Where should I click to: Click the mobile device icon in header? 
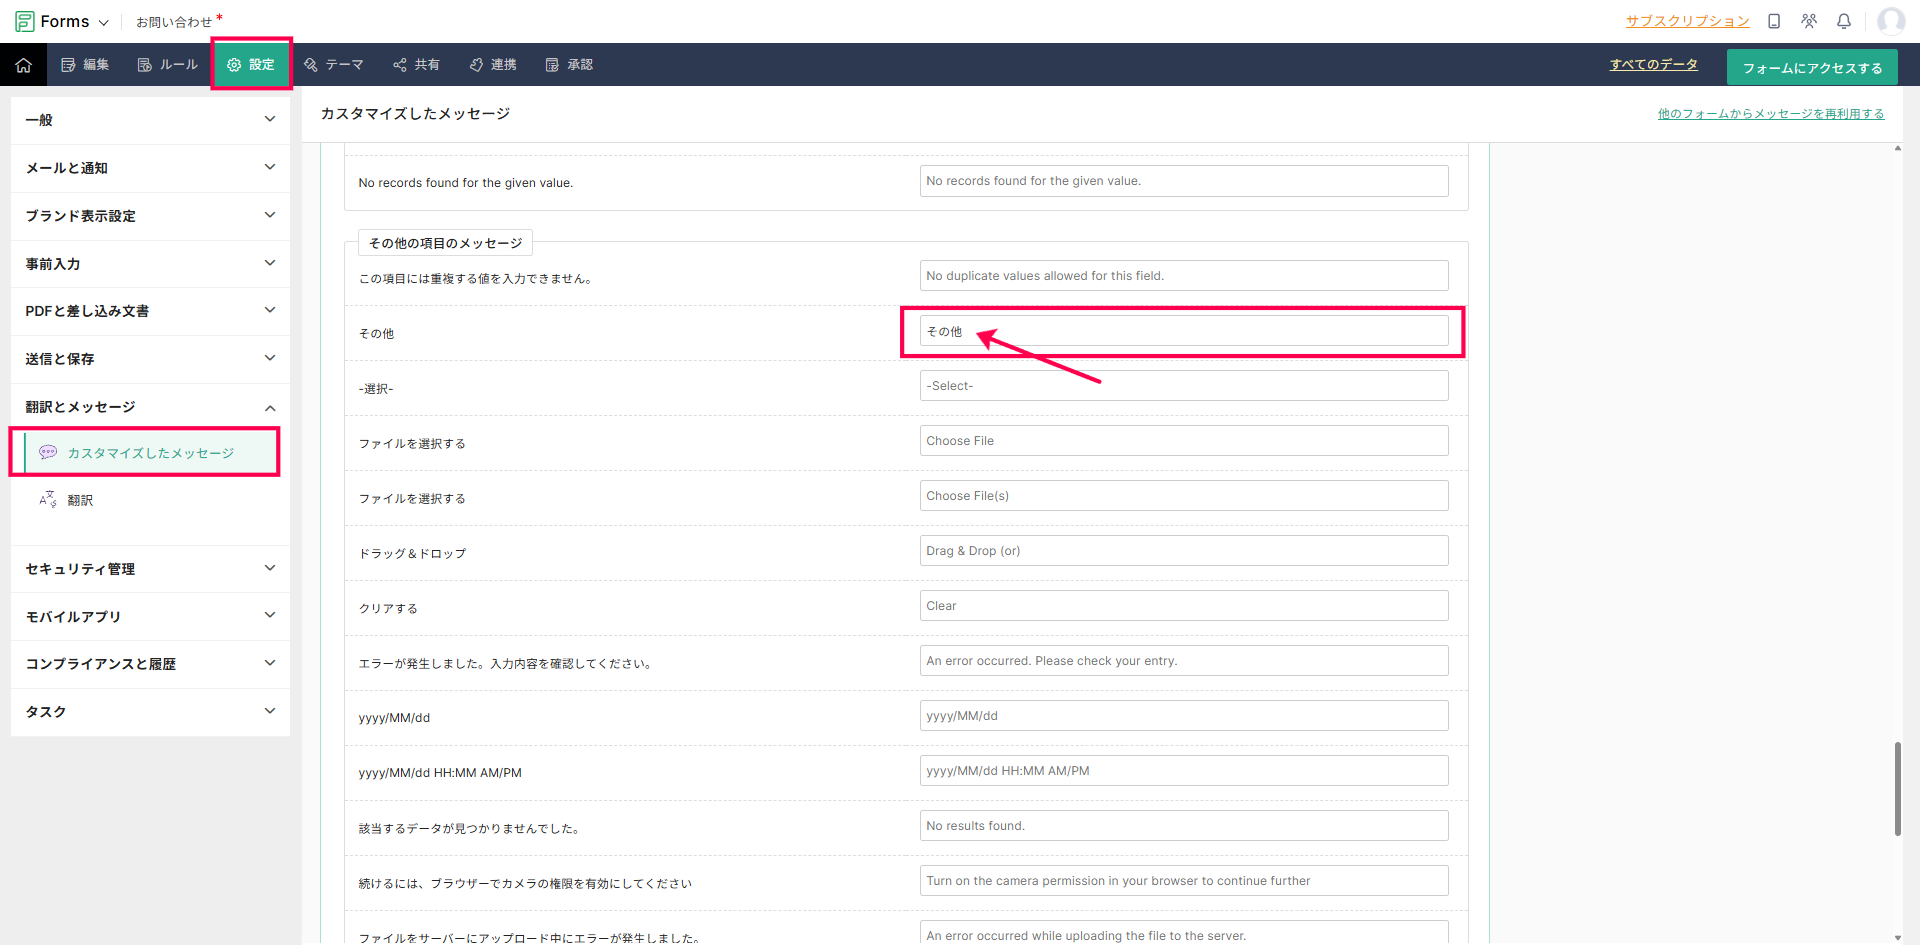coord(1774,21)
